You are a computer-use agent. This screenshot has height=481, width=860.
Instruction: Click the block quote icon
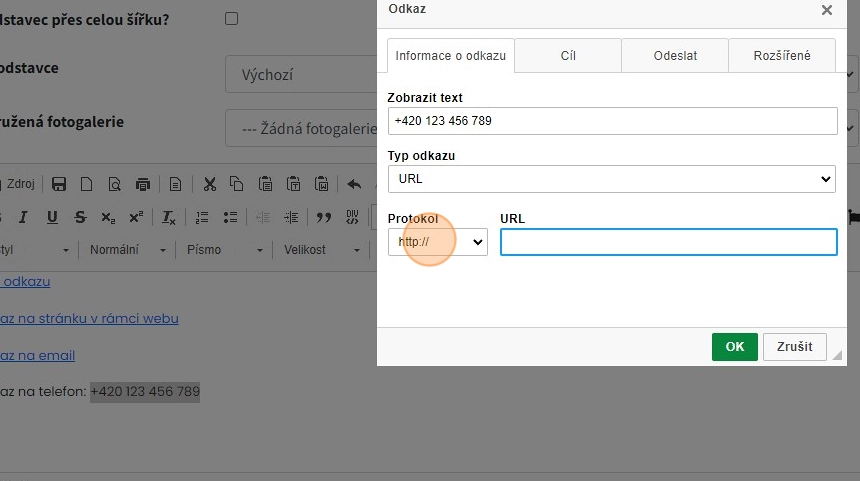323,217
